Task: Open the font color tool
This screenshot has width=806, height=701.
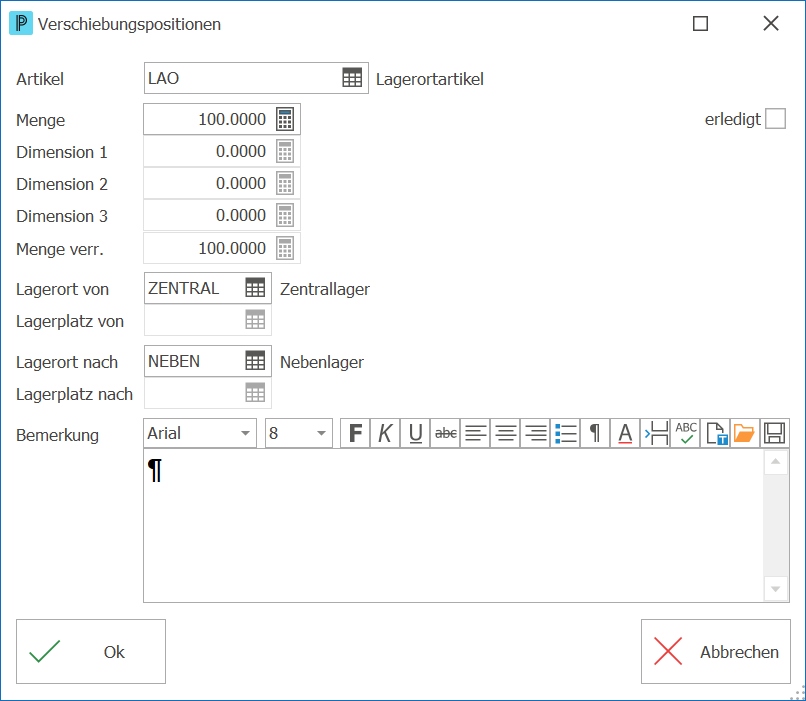Action: [x=625, y=433]
